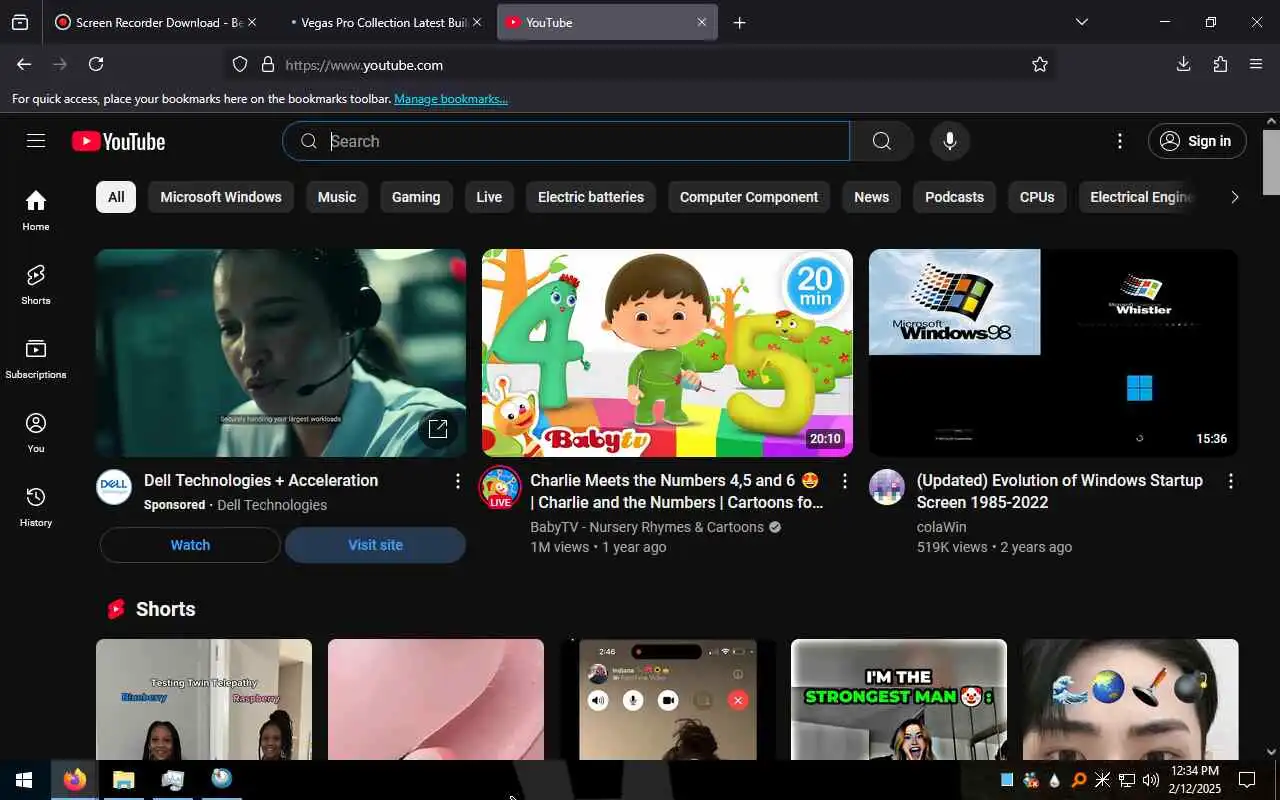Open the Manage bookmarks link
The height and width of the screenshot is (800, 1280).
pyautogui.click(x=451, y=99)
